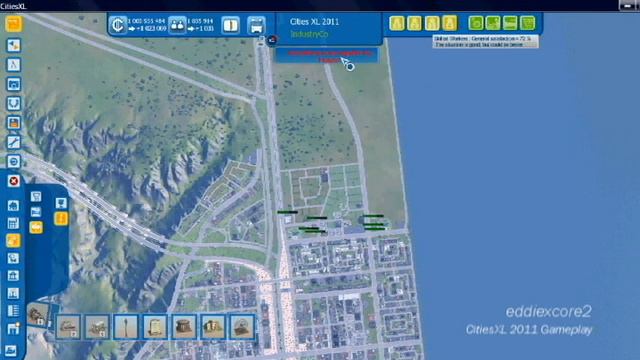Click the list lines icon in build menu
Screen dimensions: 640x360
tap(13, 311)
